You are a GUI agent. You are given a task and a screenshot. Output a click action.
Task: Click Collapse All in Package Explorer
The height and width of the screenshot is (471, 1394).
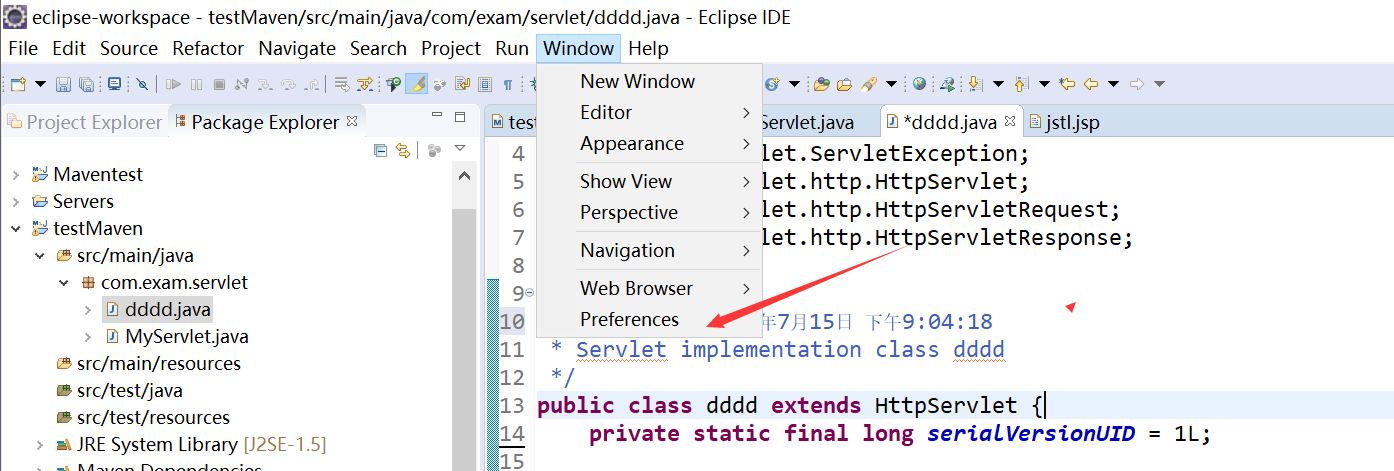[380, 150]
